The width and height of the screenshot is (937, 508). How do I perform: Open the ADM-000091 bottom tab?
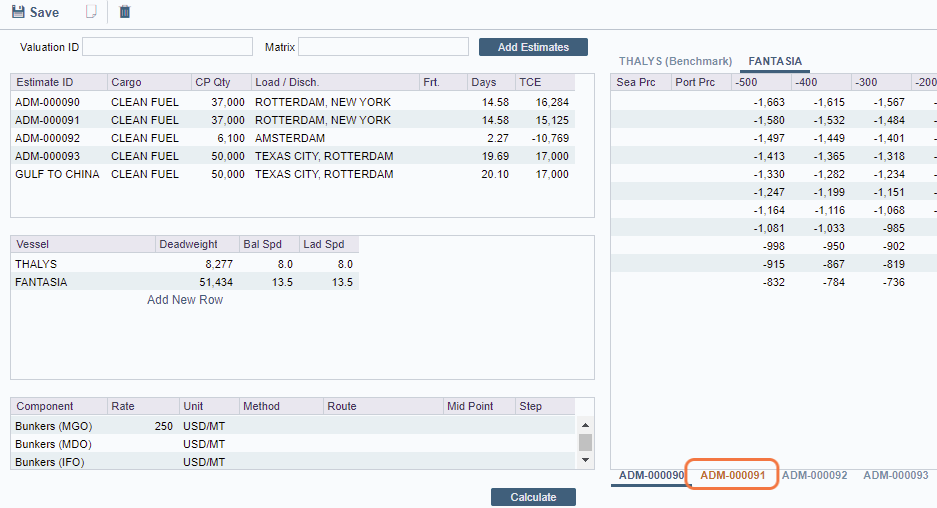click(x=732, y=476)
